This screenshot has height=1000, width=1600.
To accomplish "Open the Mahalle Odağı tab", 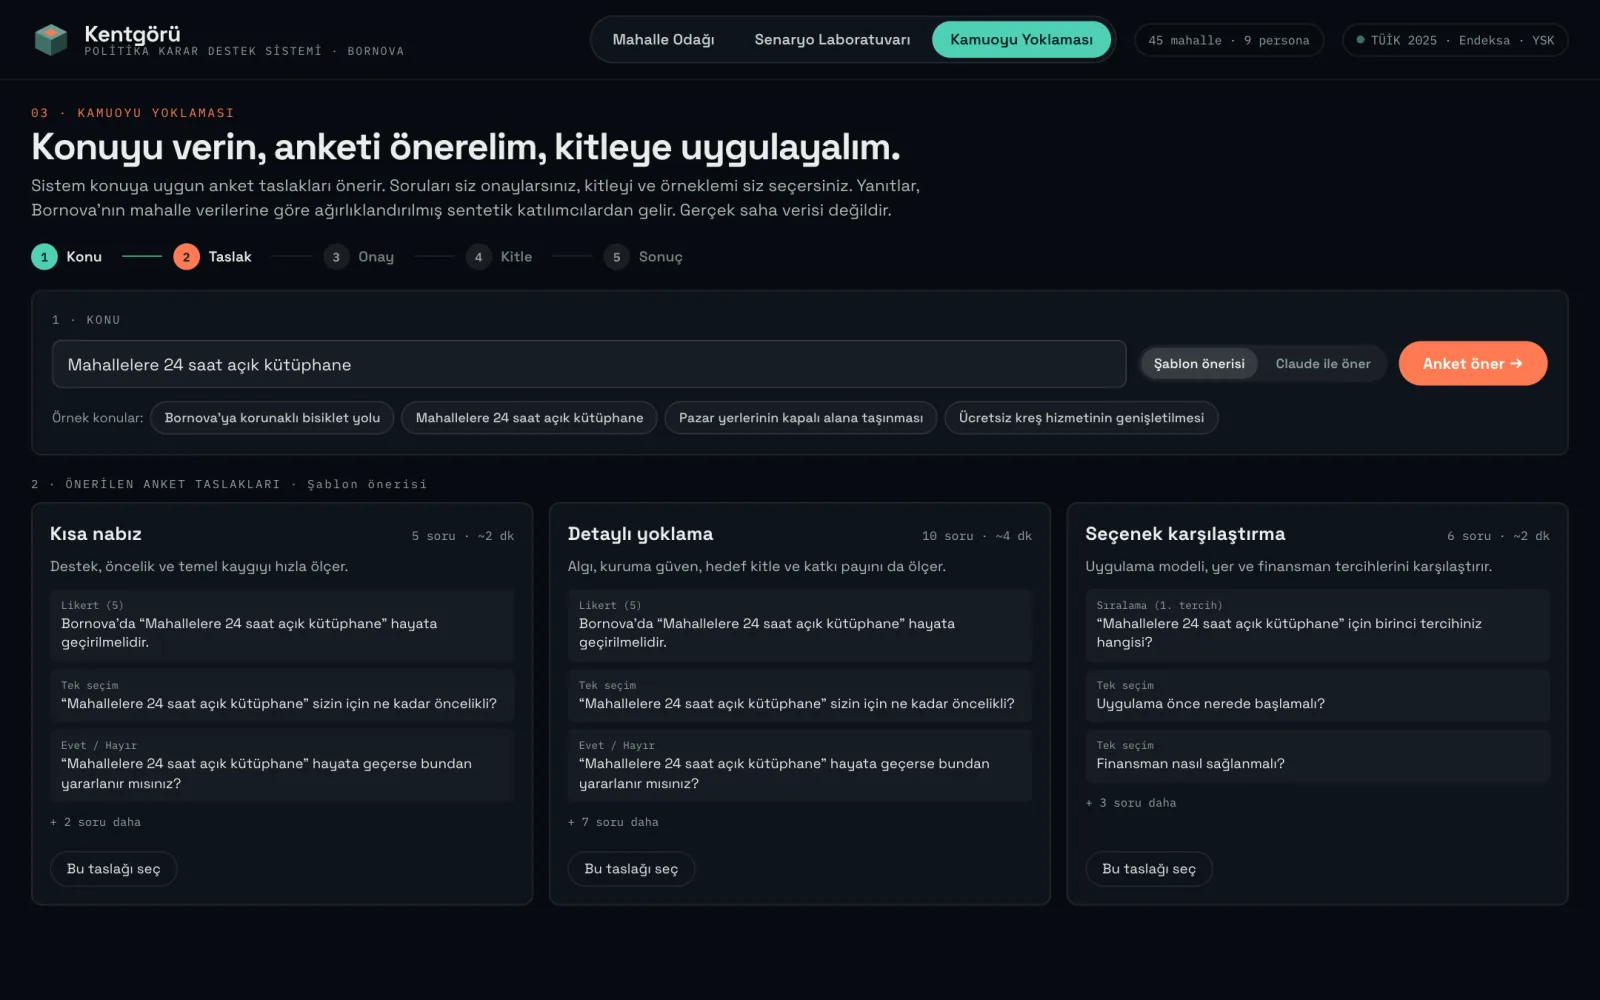I will 663,40.
